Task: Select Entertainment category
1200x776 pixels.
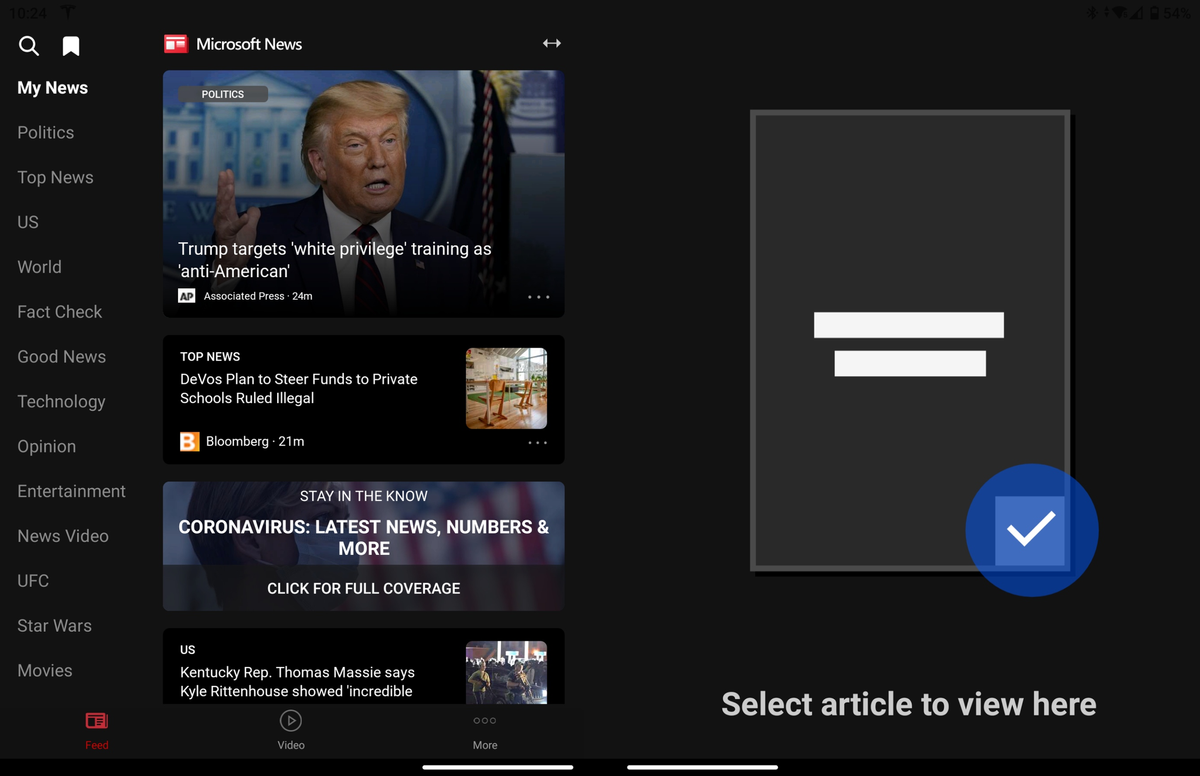Action: pos(71,491)
